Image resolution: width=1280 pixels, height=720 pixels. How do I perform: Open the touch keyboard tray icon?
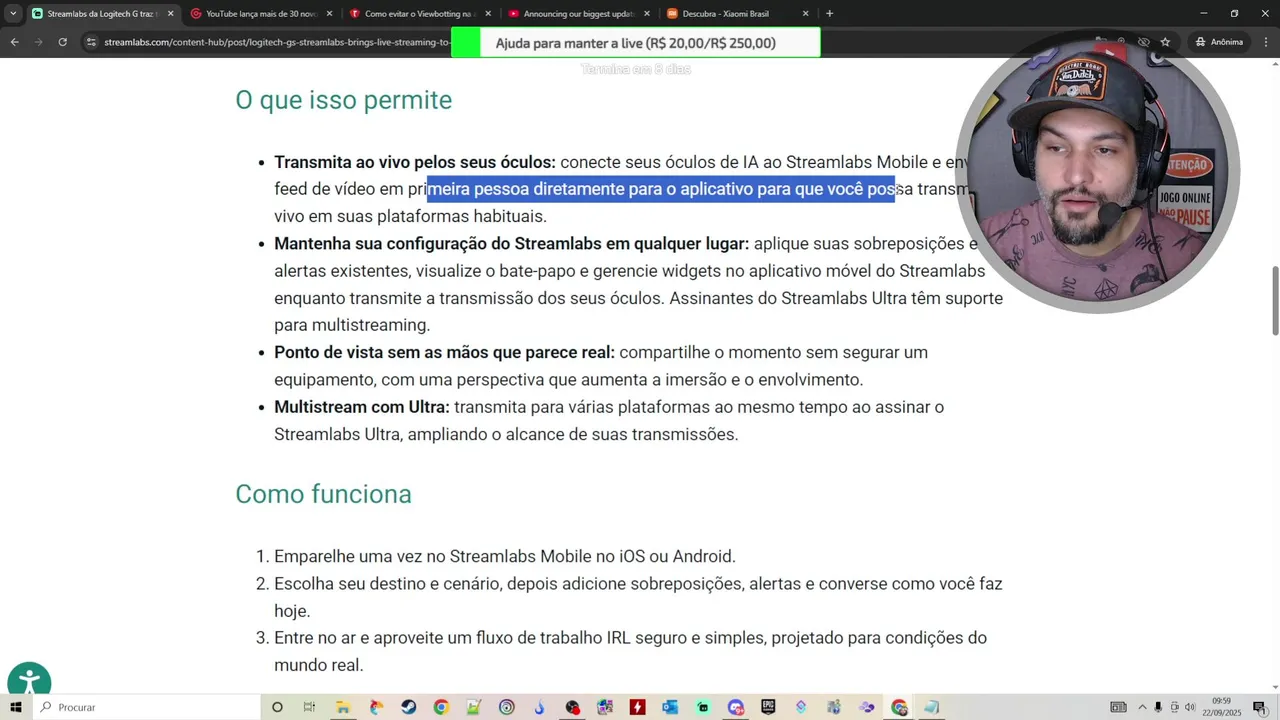tap(1118, 707)
